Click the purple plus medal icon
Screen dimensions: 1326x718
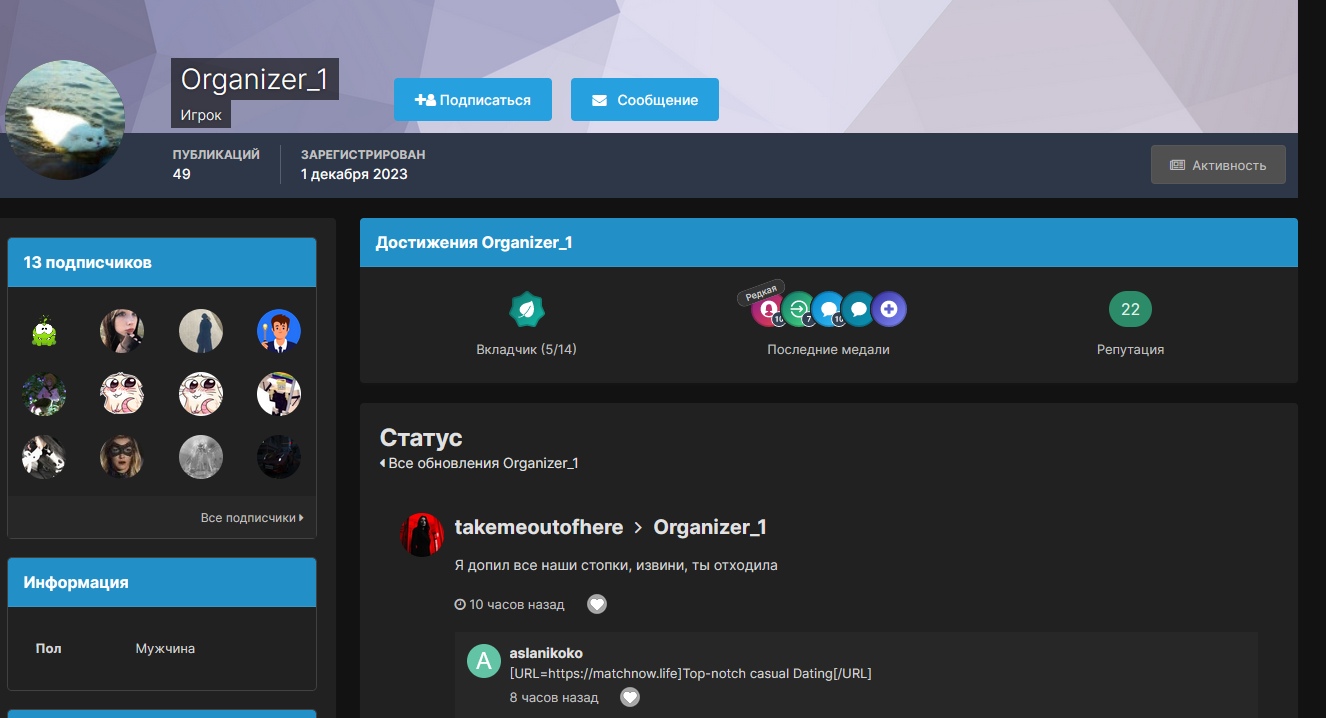[x=888, y=310]
